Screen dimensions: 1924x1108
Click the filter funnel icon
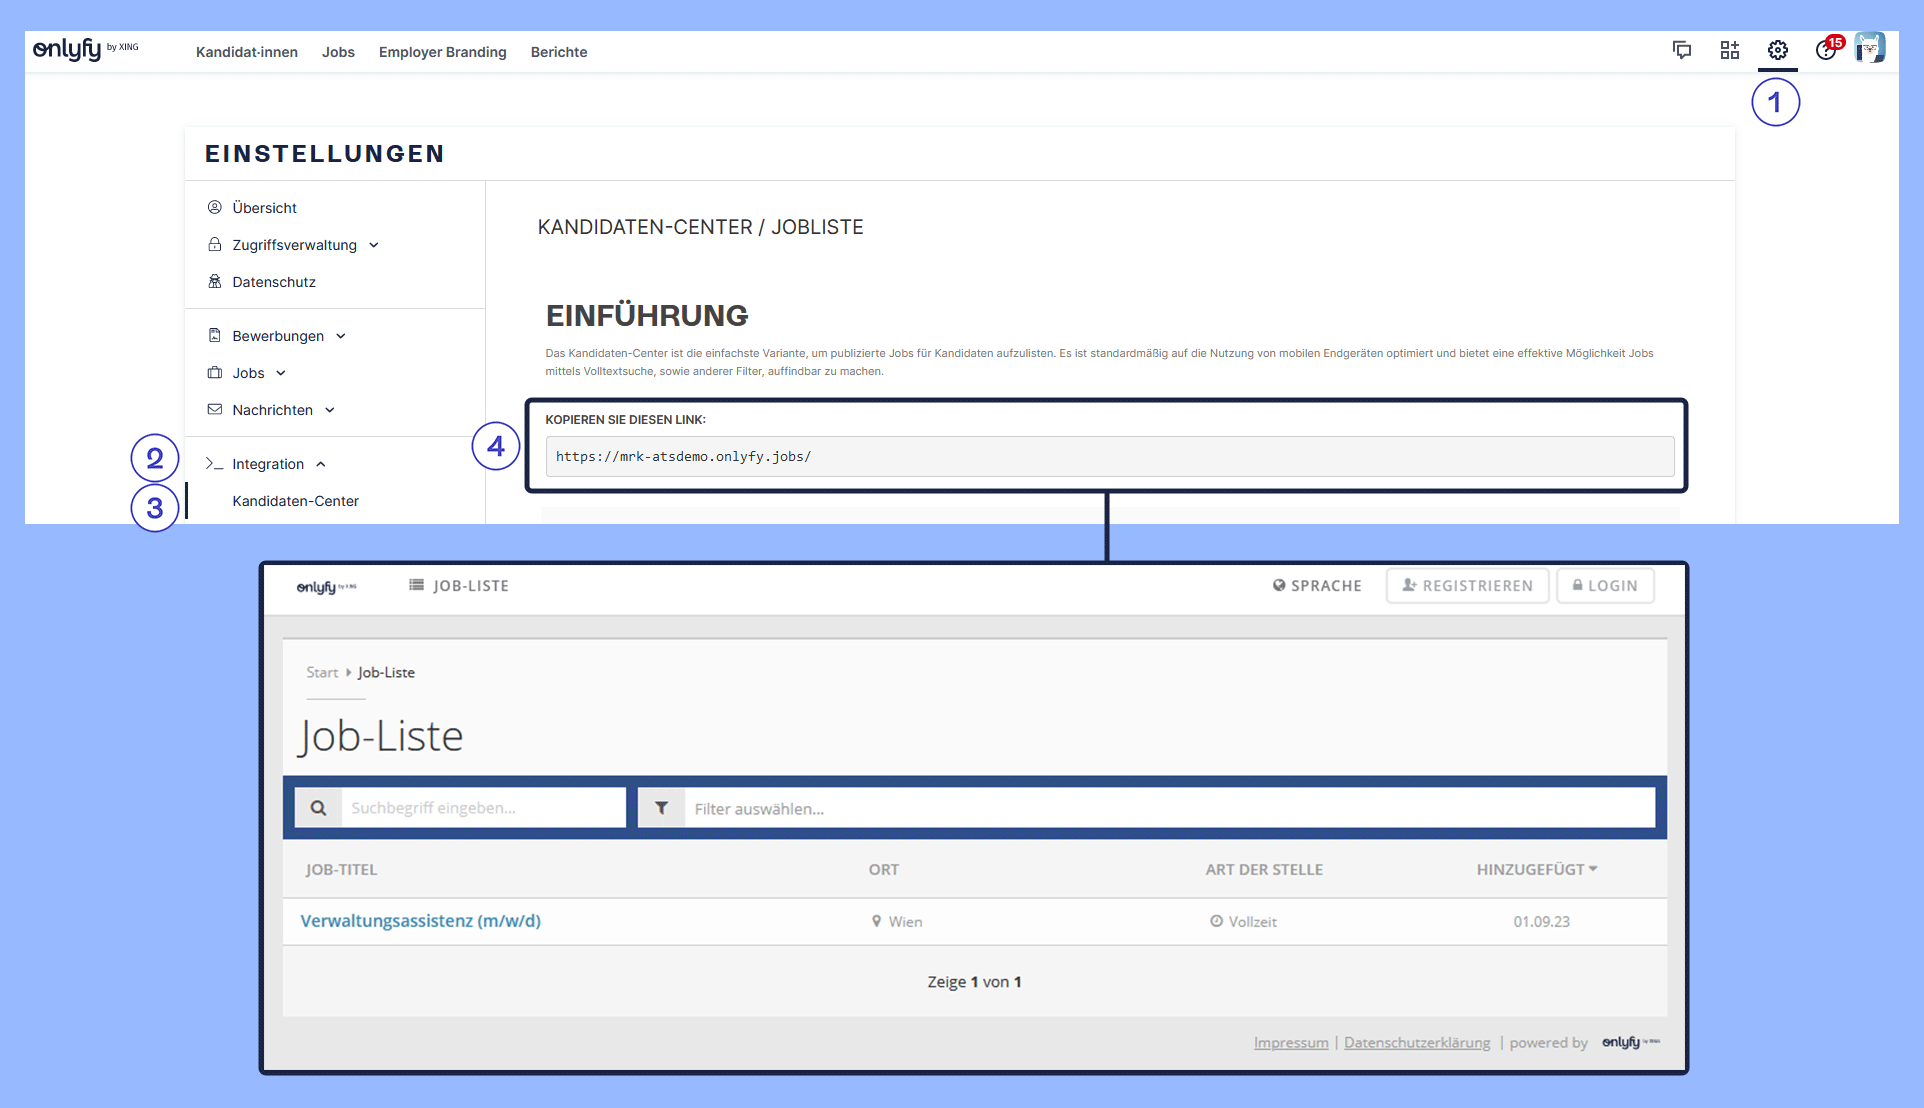tap(661, 807)
